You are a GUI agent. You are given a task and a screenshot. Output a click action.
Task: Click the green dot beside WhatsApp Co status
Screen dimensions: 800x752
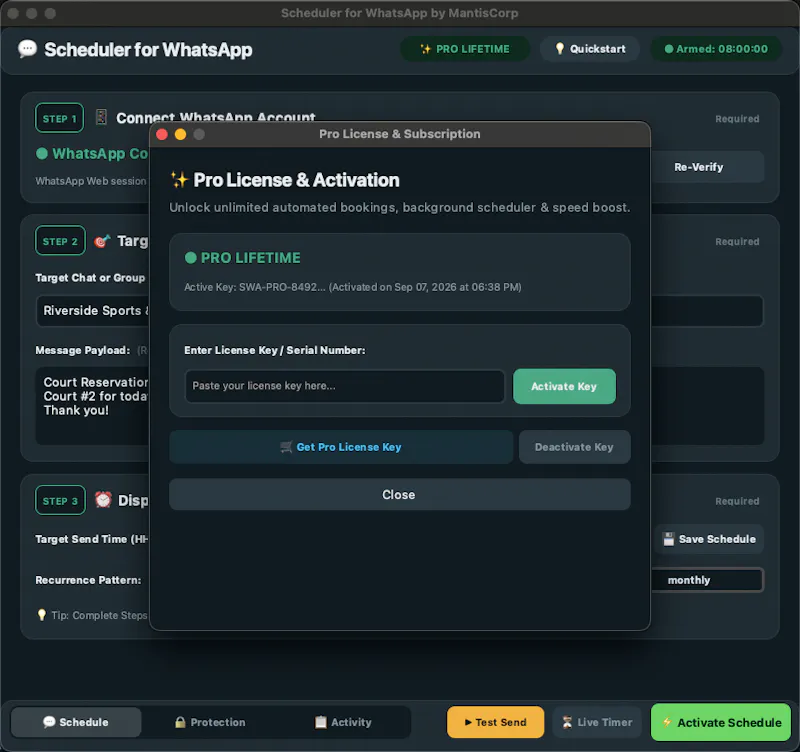(42, 154)
